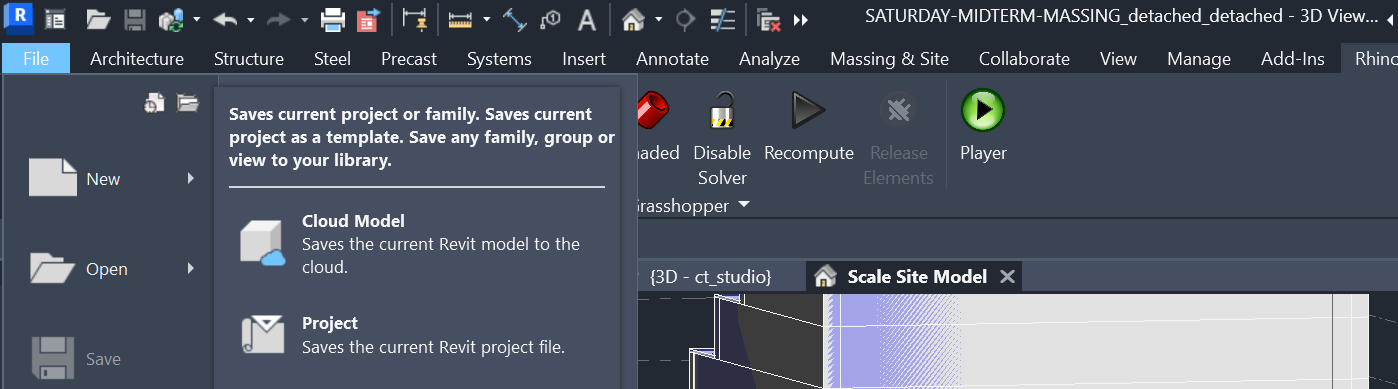The image size is (1398, 389).
Task: Click the Open folder icon in quick access toolbar
Action: 98,19
